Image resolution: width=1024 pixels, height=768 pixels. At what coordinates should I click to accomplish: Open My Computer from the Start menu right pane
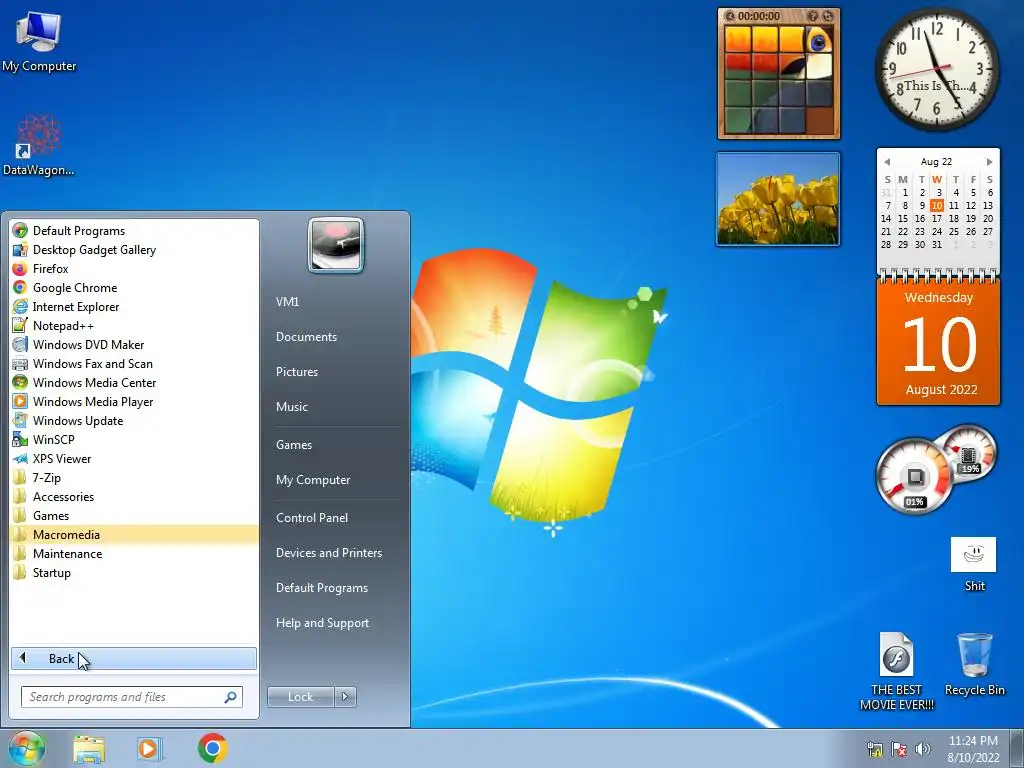click(x=313, y=479)
